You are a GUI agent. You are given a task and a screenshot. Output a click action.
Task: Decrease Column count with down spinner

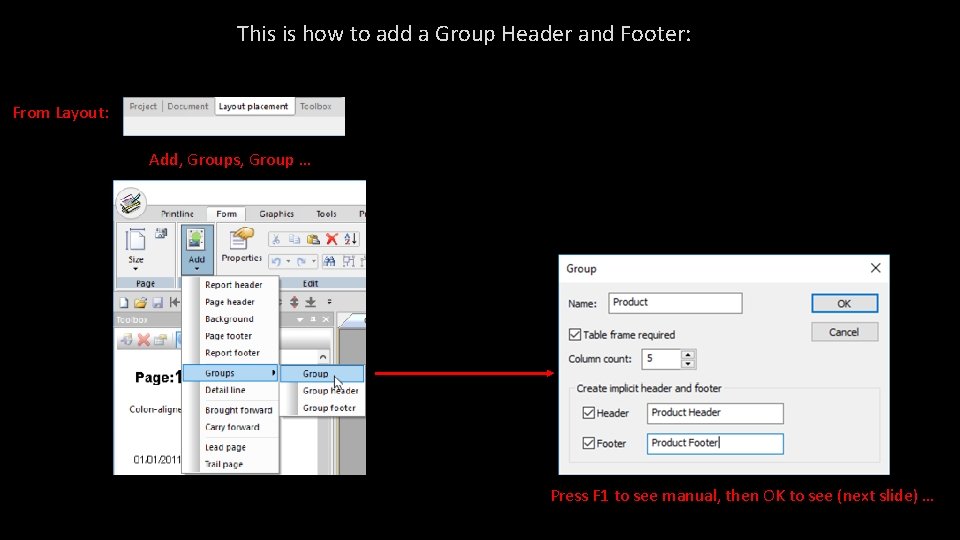tap(688, 364)
